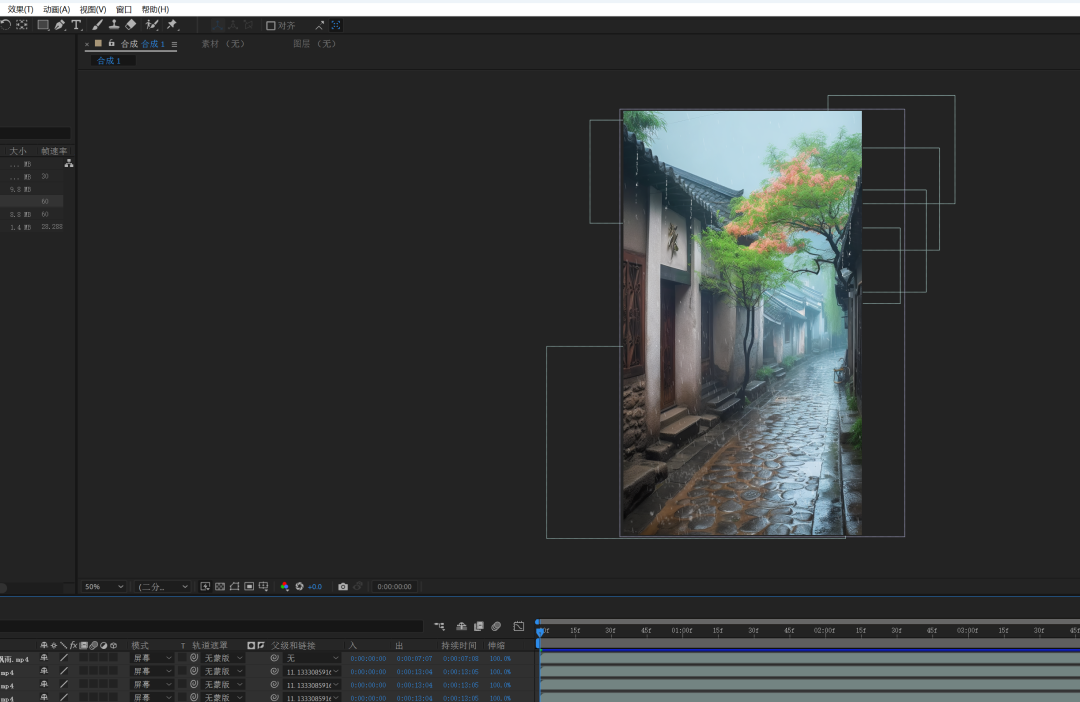Switch to the 素材 panel tab
This screenshot has width=1080, height=702.
coord(221,43)
